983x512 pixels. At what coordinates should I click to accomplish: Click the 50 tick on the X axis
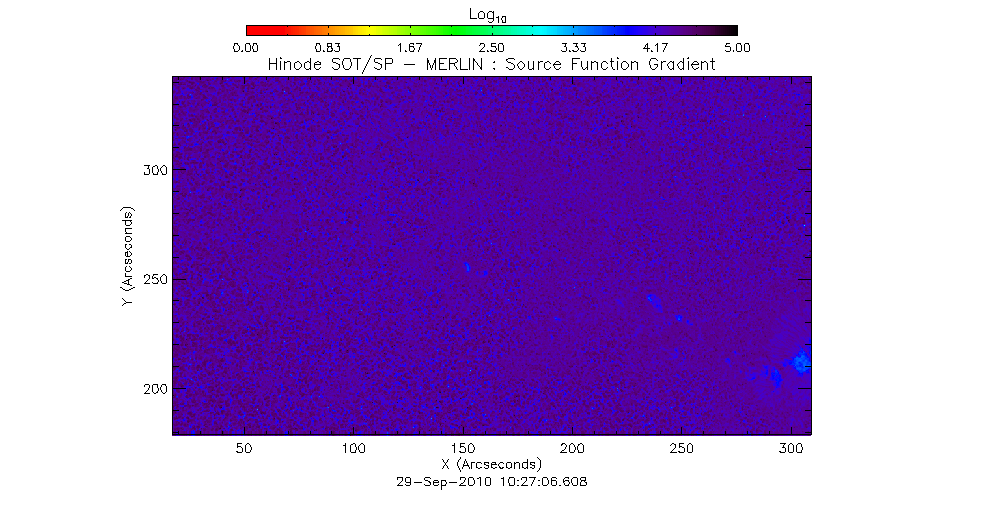[243, 450]
